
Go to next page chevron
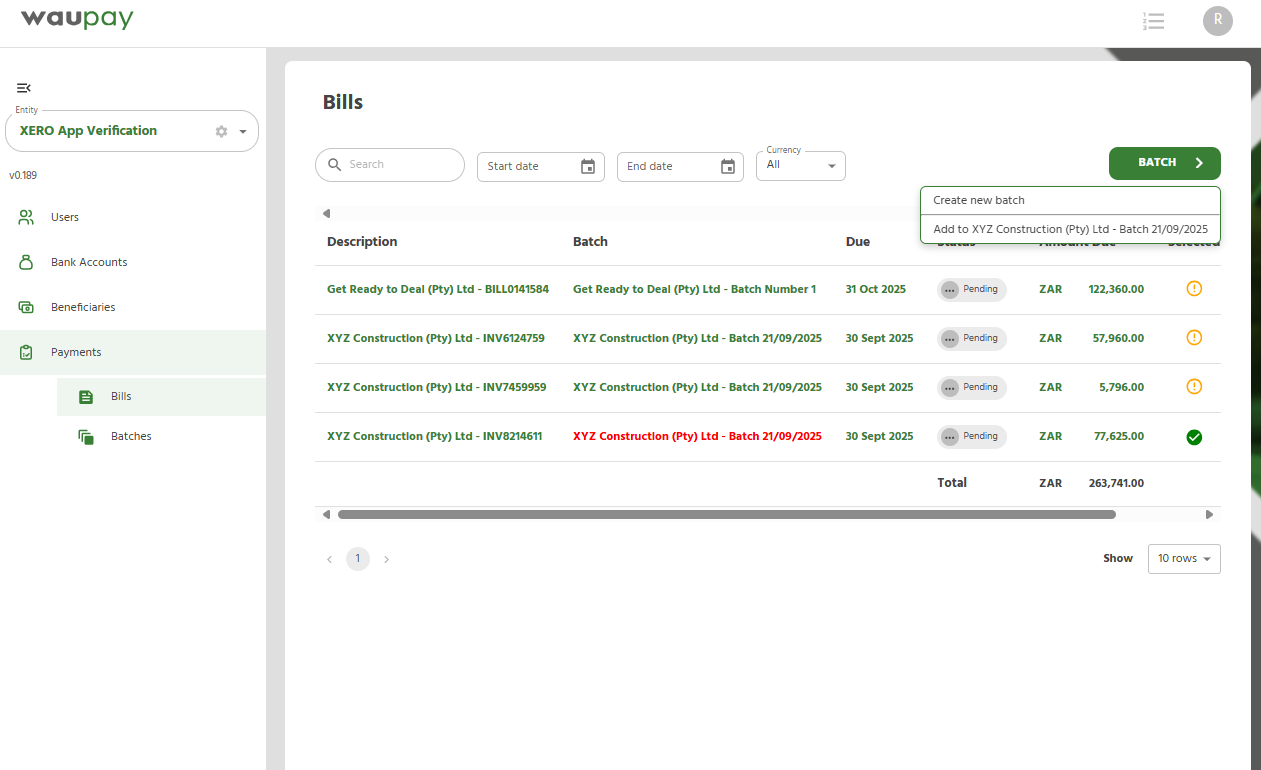pos(387,559)
